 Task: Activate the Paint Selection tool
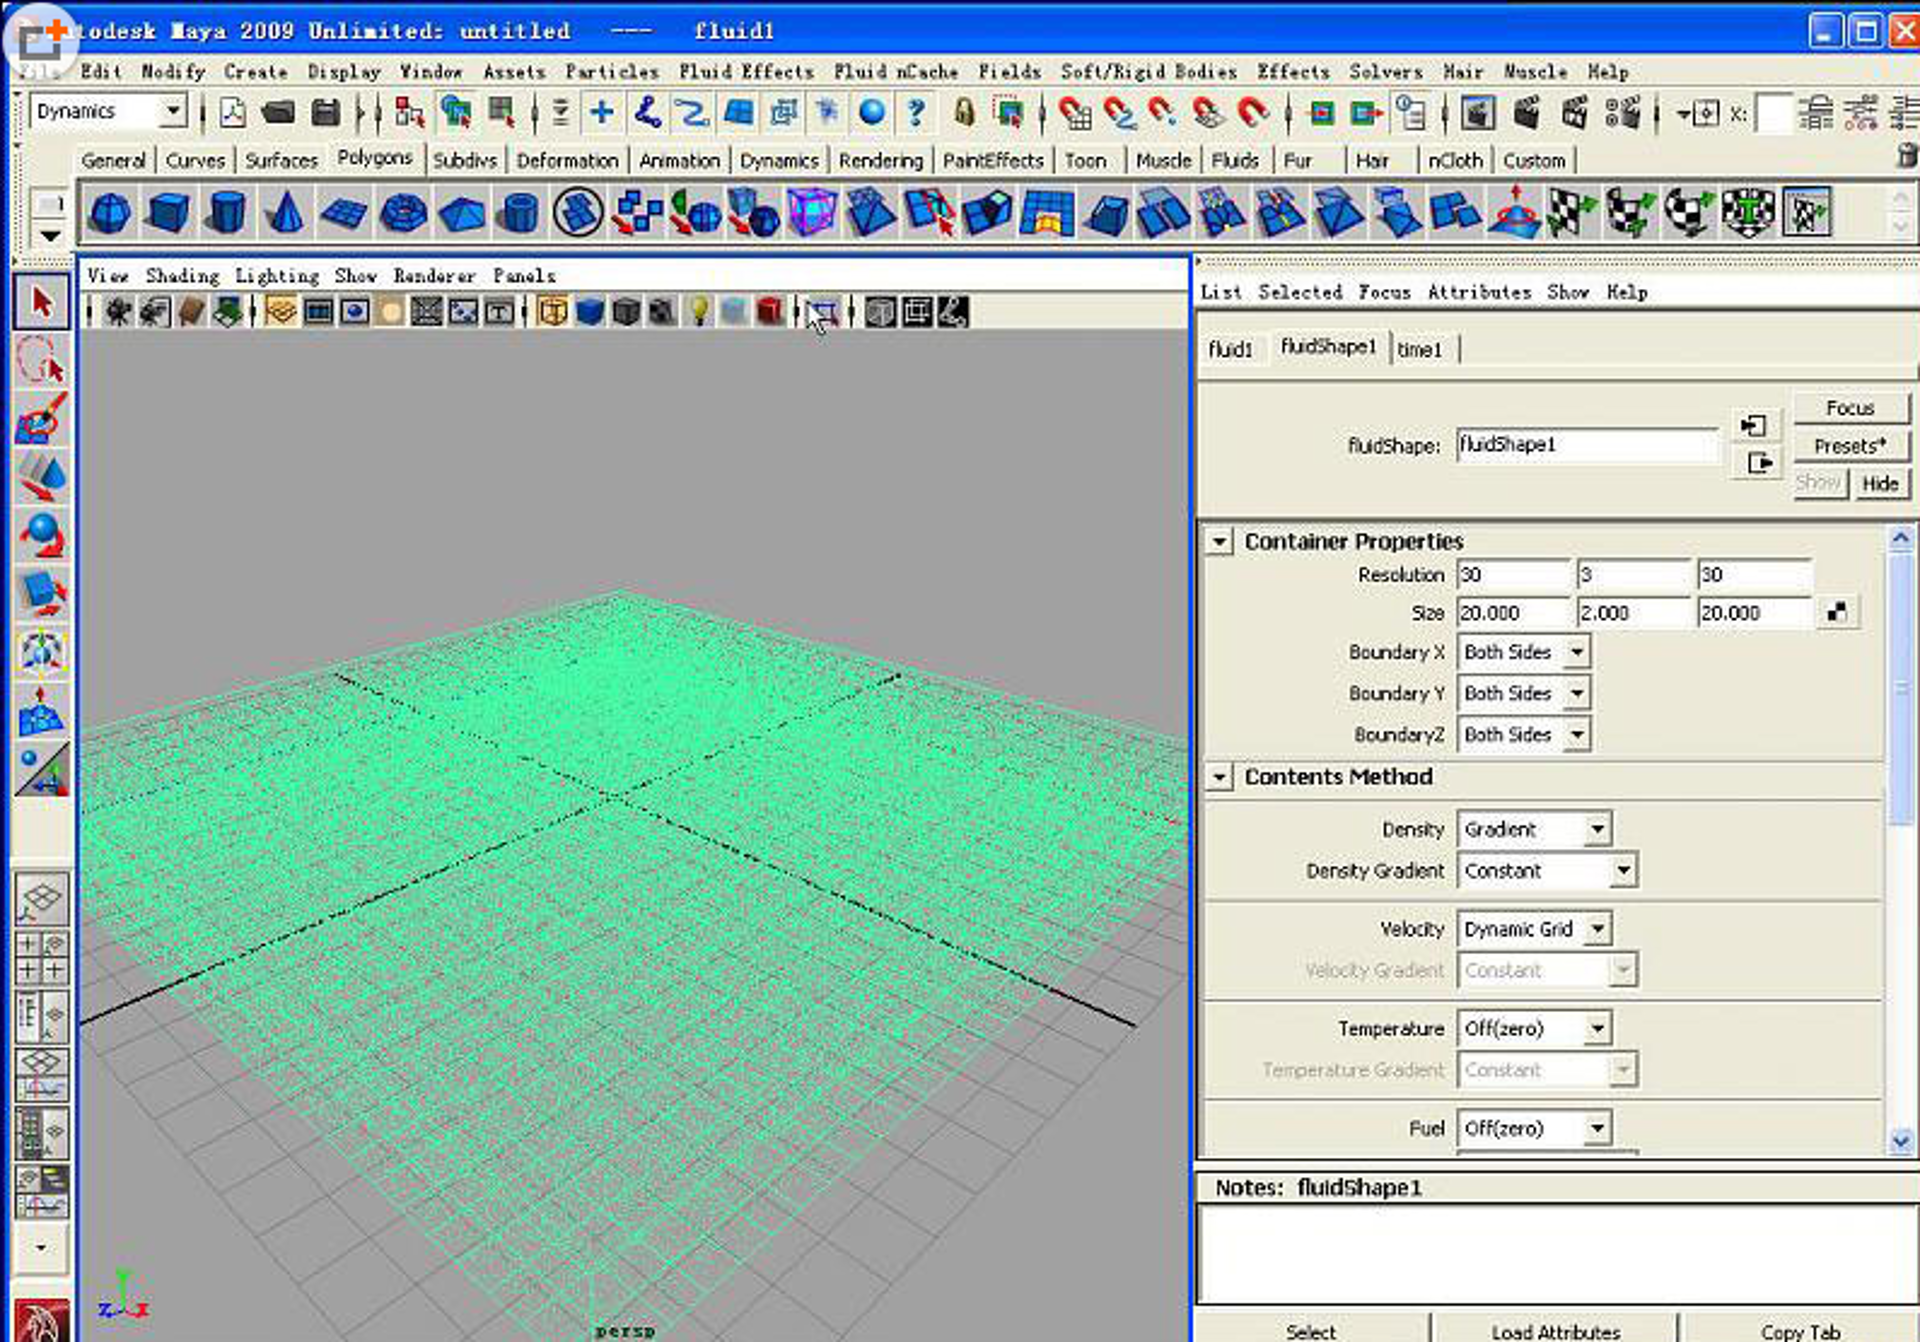[41, 418]
